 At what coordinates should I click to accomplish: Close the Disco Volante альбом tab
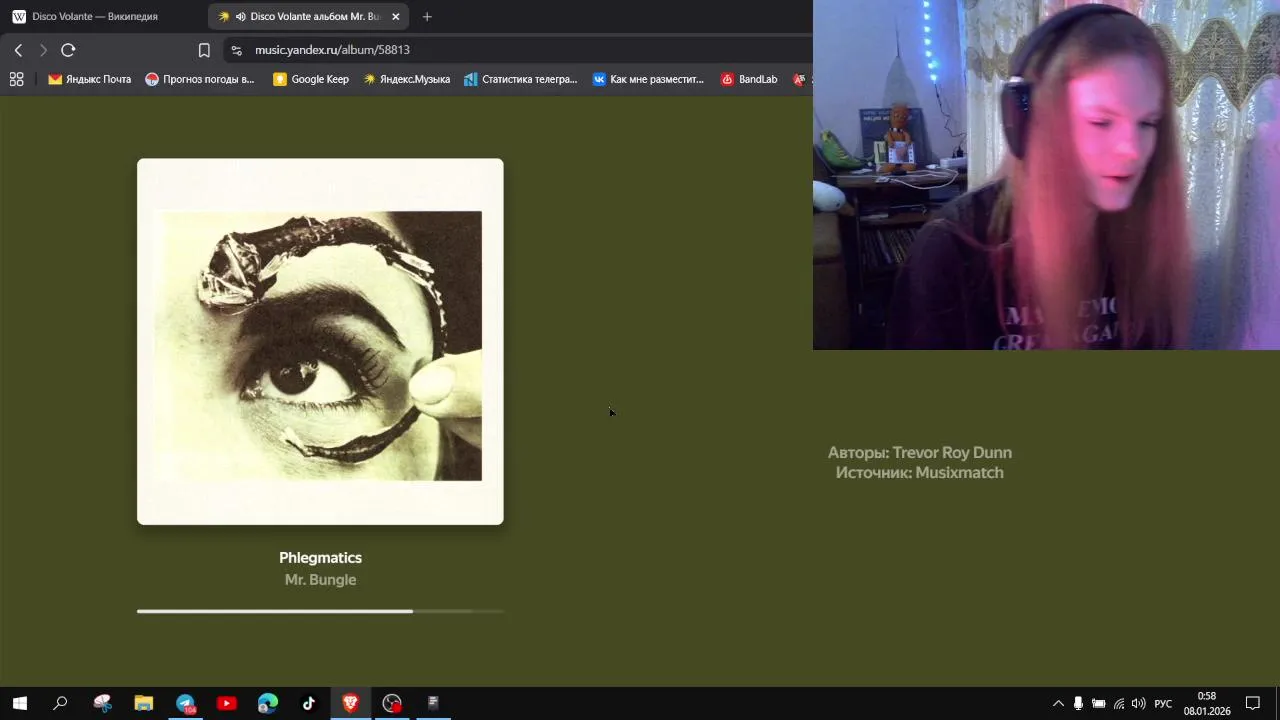(396, 16)
